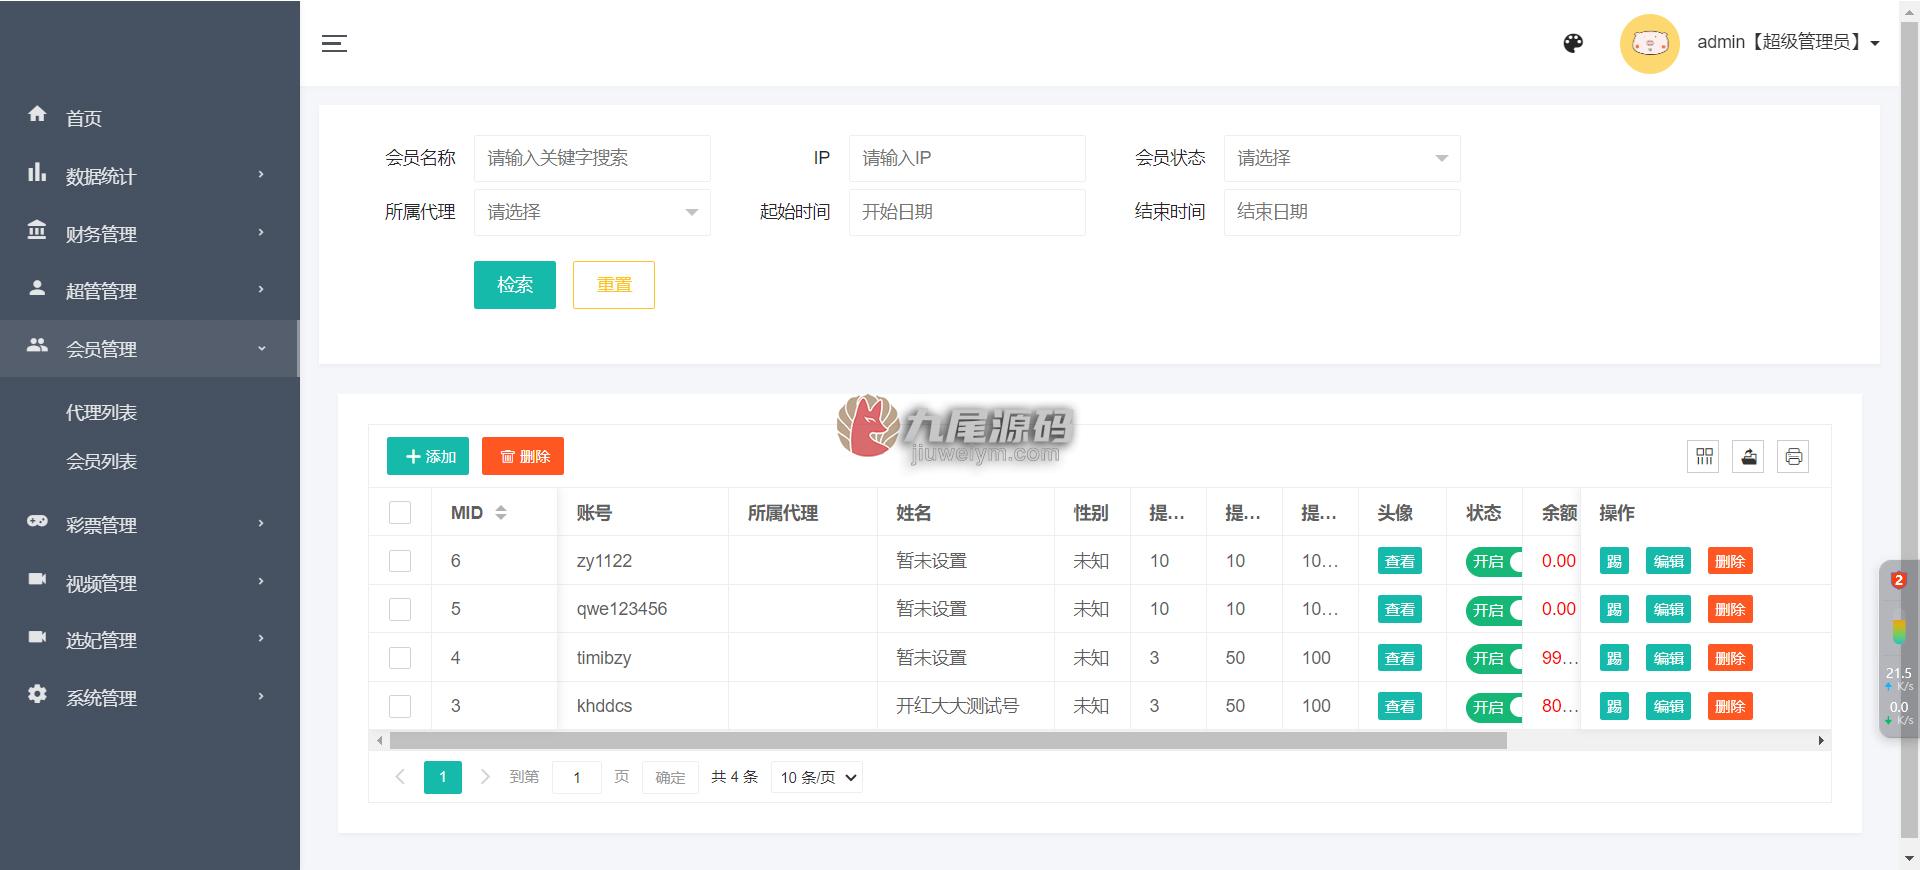Toggle the 开启 status switch for khddcs

[x=1494, y=707]
